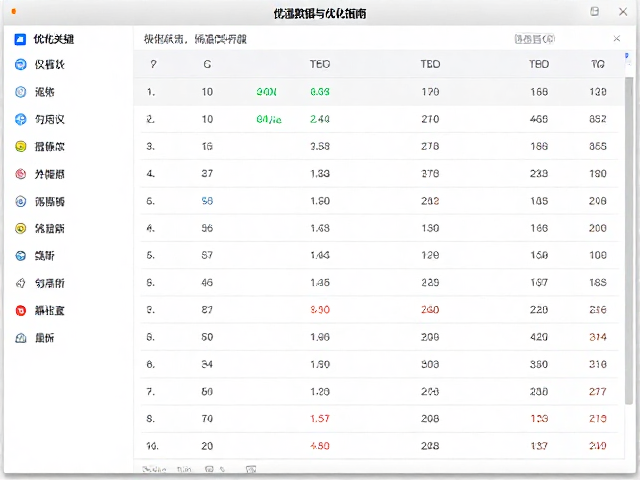640x480 pixels.
Task: Select the yellow-green circle icon, fifth sidebar item
Action: coord(20,147)
